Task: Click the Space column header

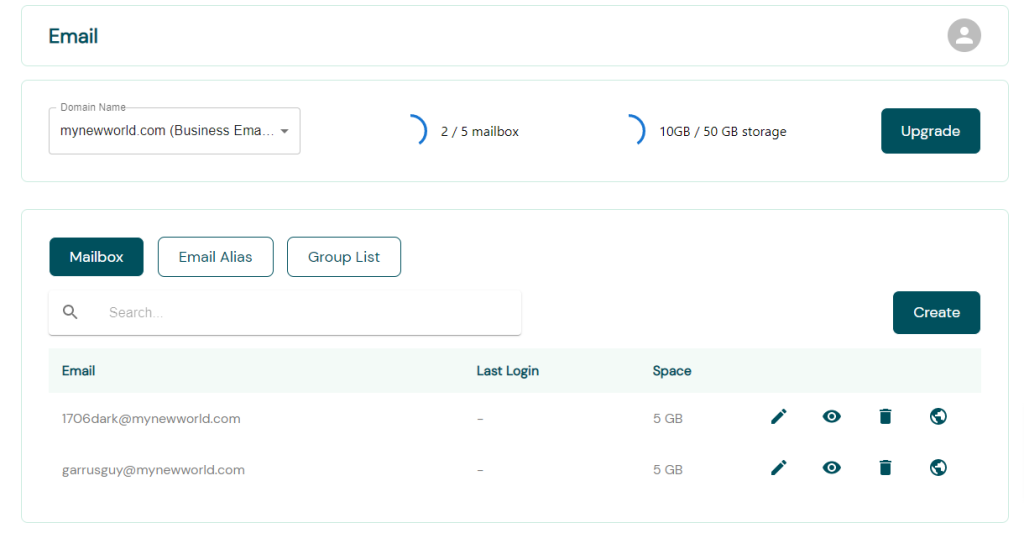Action: click(671, 371)
